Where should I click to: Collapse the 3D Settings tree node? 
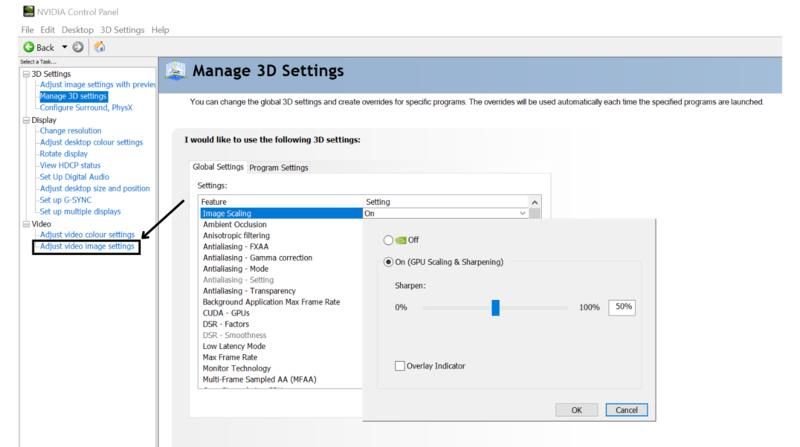25,74
